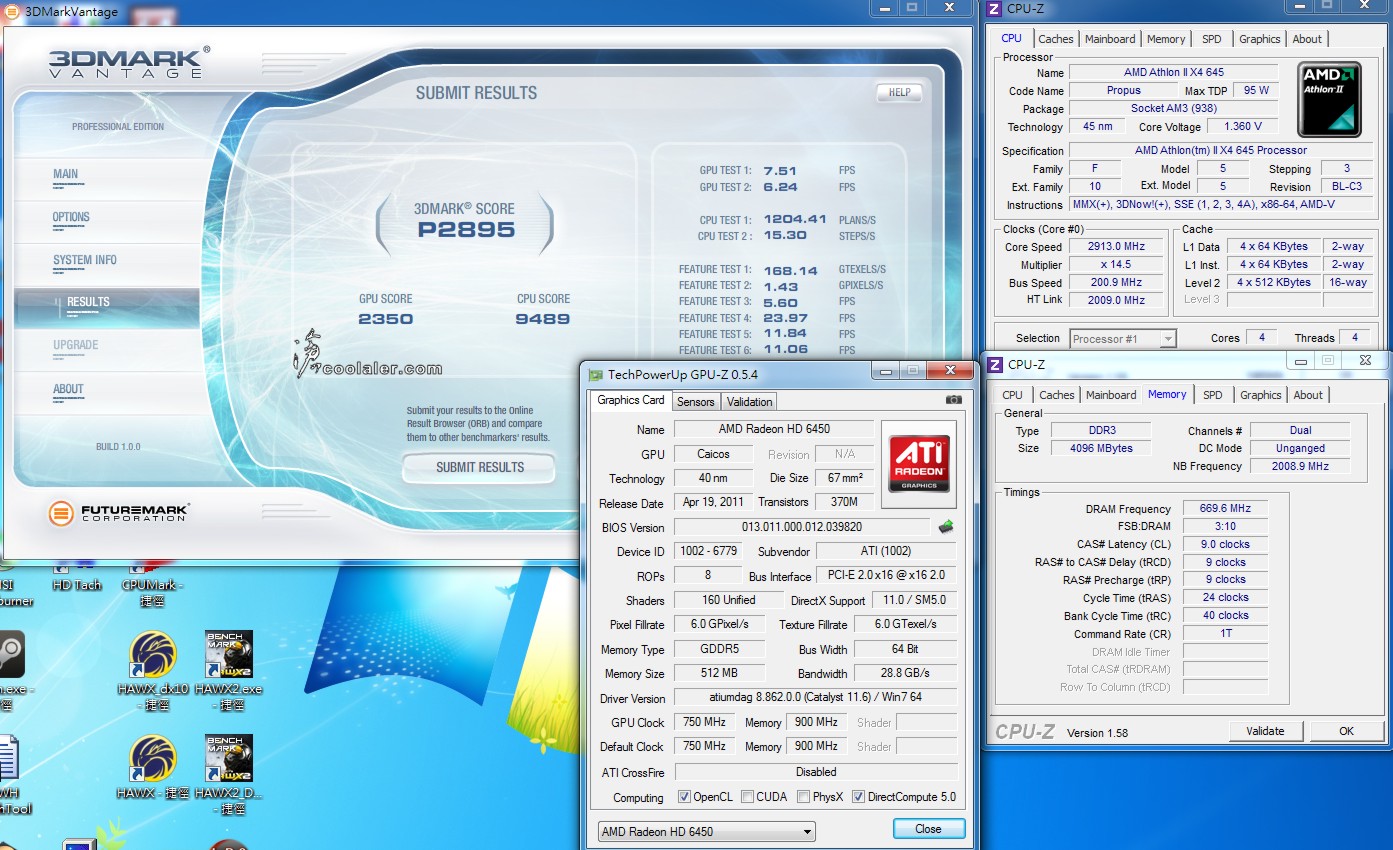The width and height of the screenshot is (1393, 850).
Task: Open the AMD Radeon HD 6450 card dropdown
Action: coord(706,832)
